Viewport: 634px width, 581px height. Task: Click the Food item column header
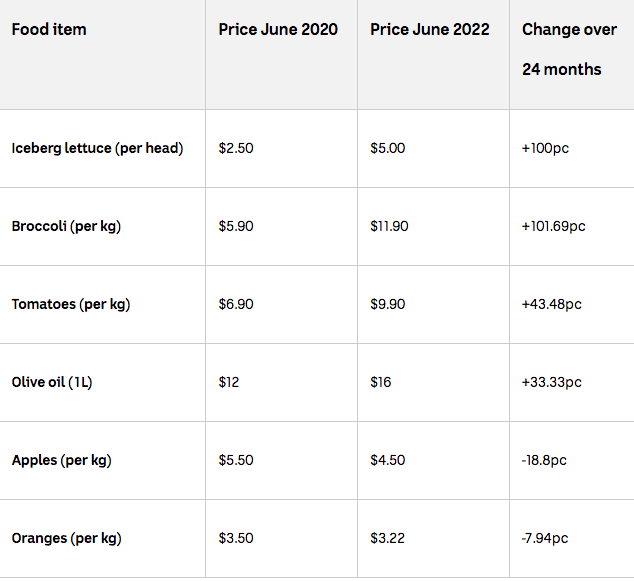pyautogui.click(x=49, y=30)
